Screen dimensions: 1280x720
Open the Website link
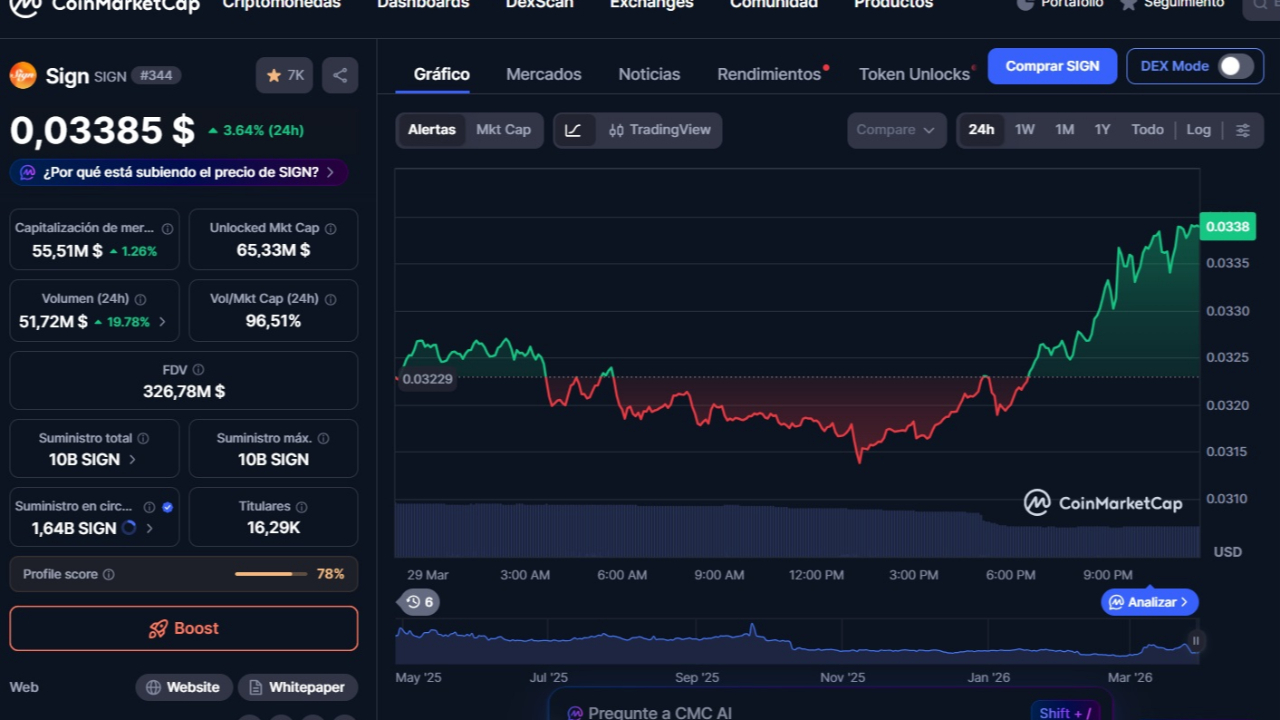click(x=184, y=687)
